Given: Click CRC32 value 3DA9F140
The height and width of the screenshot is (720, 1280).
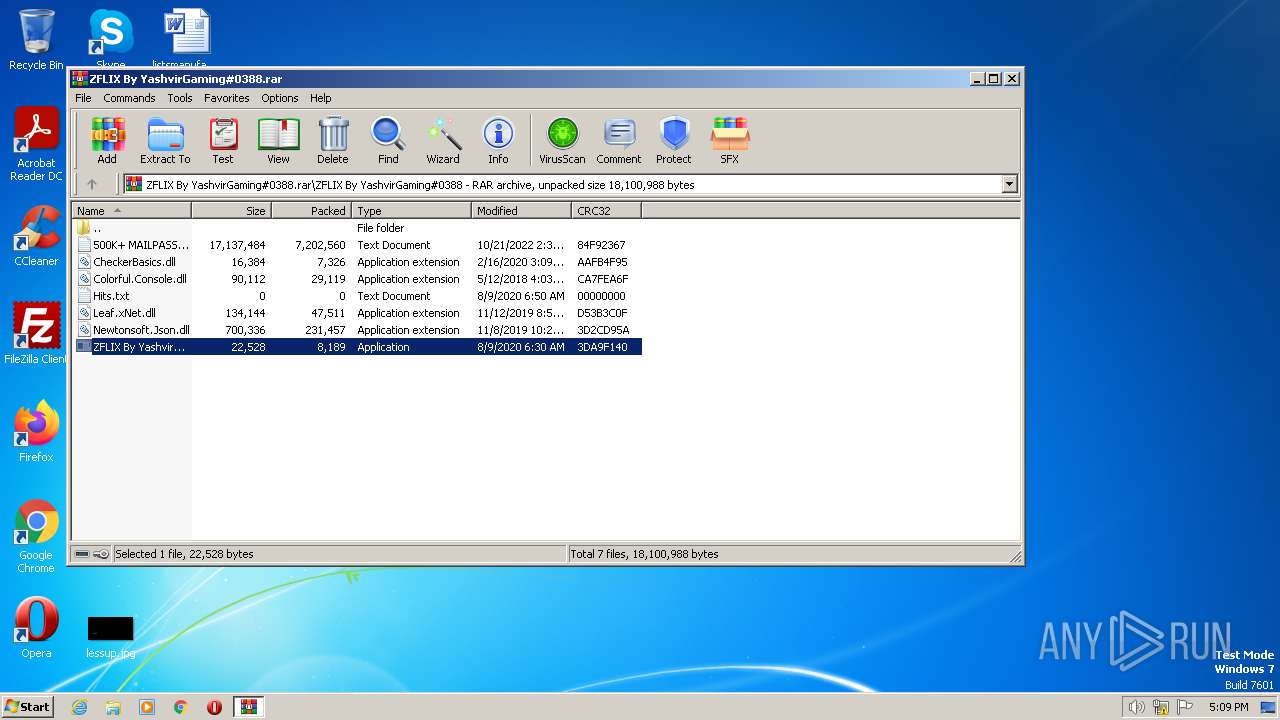Looking at the screenshot, I should [602, 347].
